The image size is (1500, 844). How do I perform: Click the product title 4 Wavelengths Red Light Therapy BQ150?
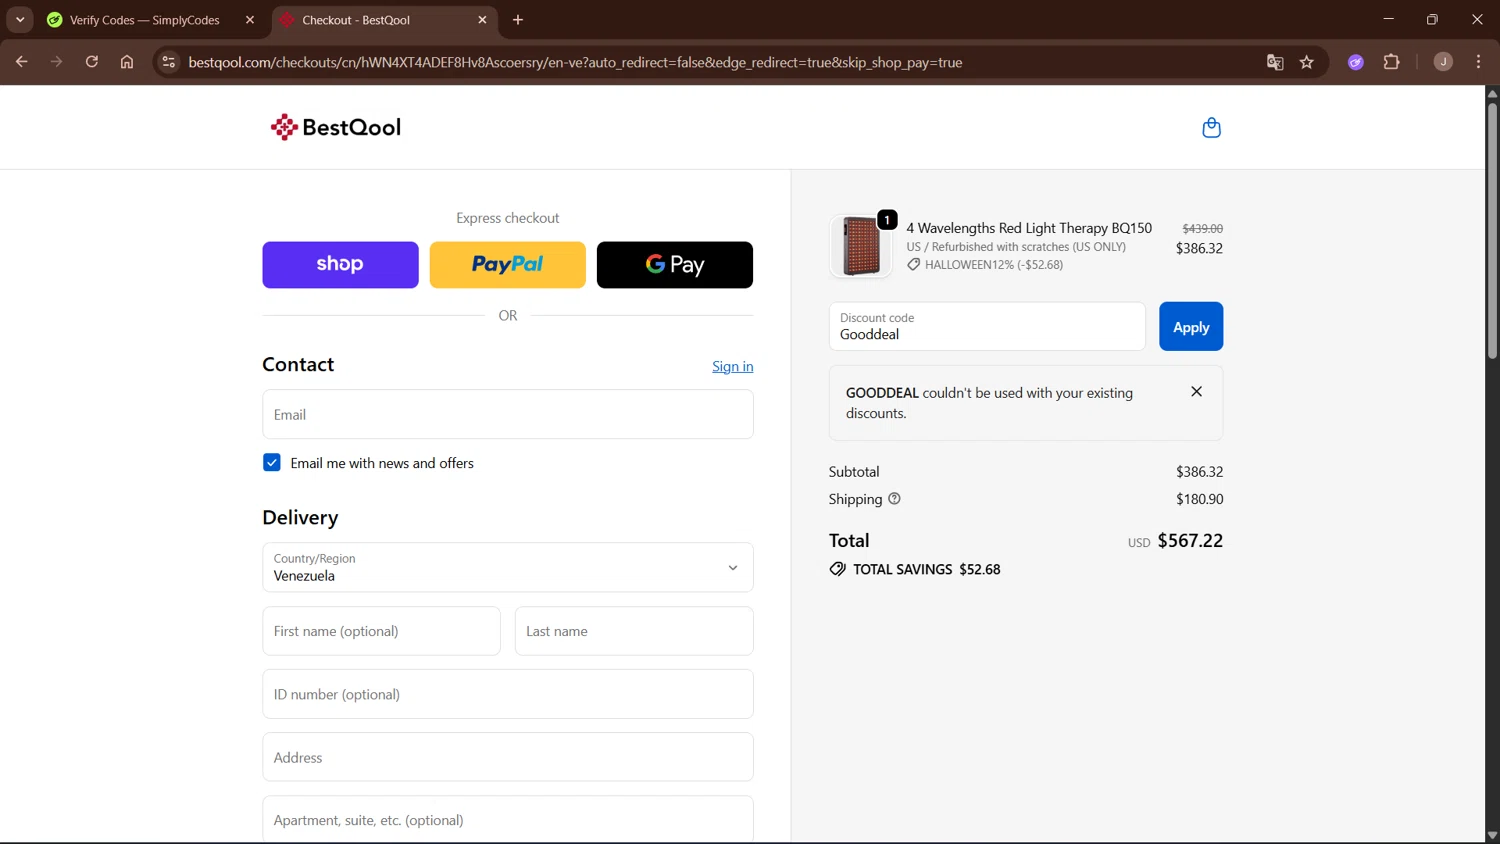pos(1029,228)
